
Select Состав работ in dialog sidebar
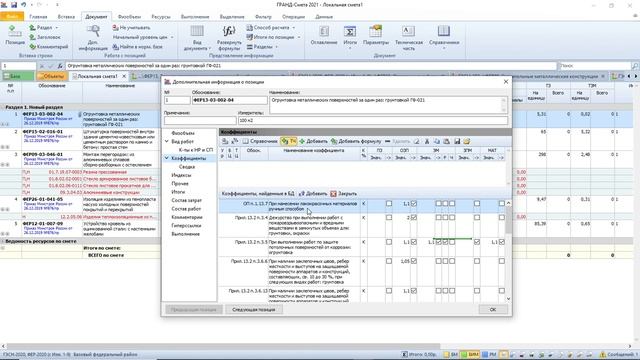186,209
